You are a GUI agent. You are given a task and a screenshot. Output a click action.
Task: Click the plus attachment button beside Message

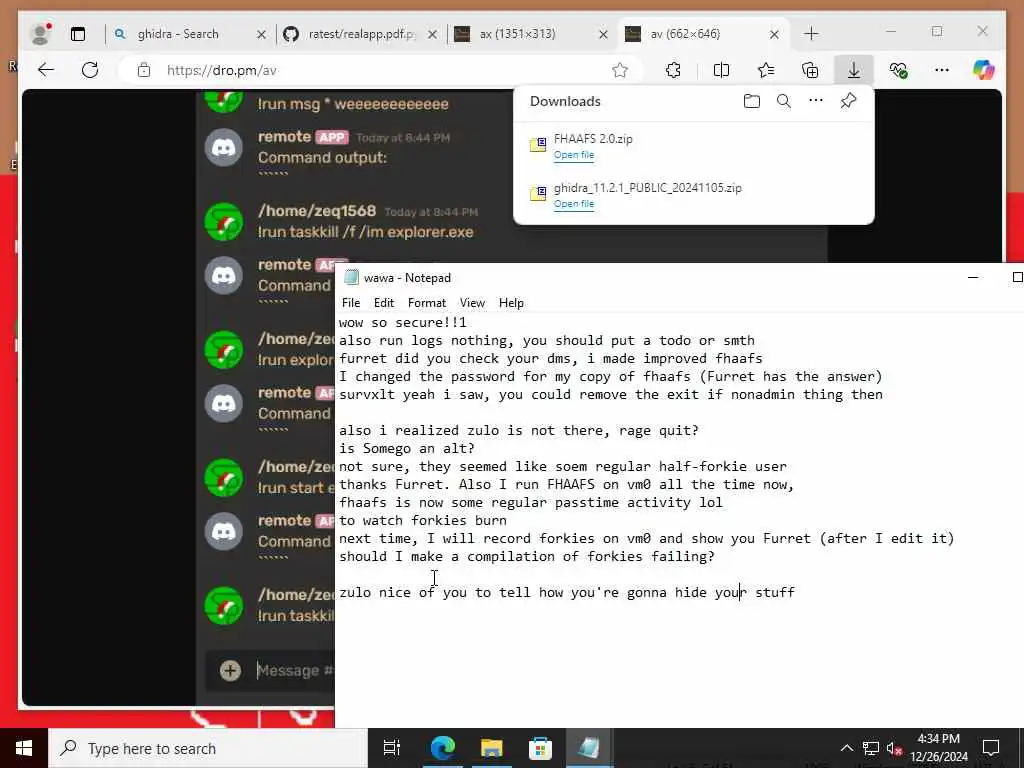point(230,671)
